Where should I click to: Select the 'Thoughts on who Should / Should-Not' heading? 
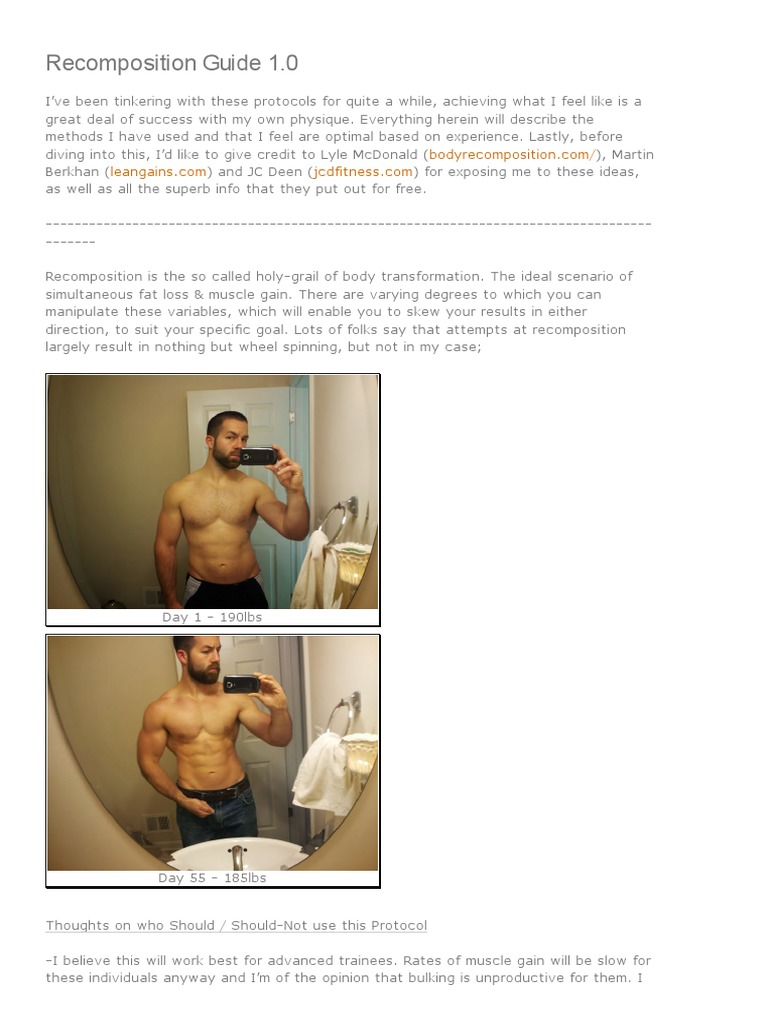(x=236, y=925)
